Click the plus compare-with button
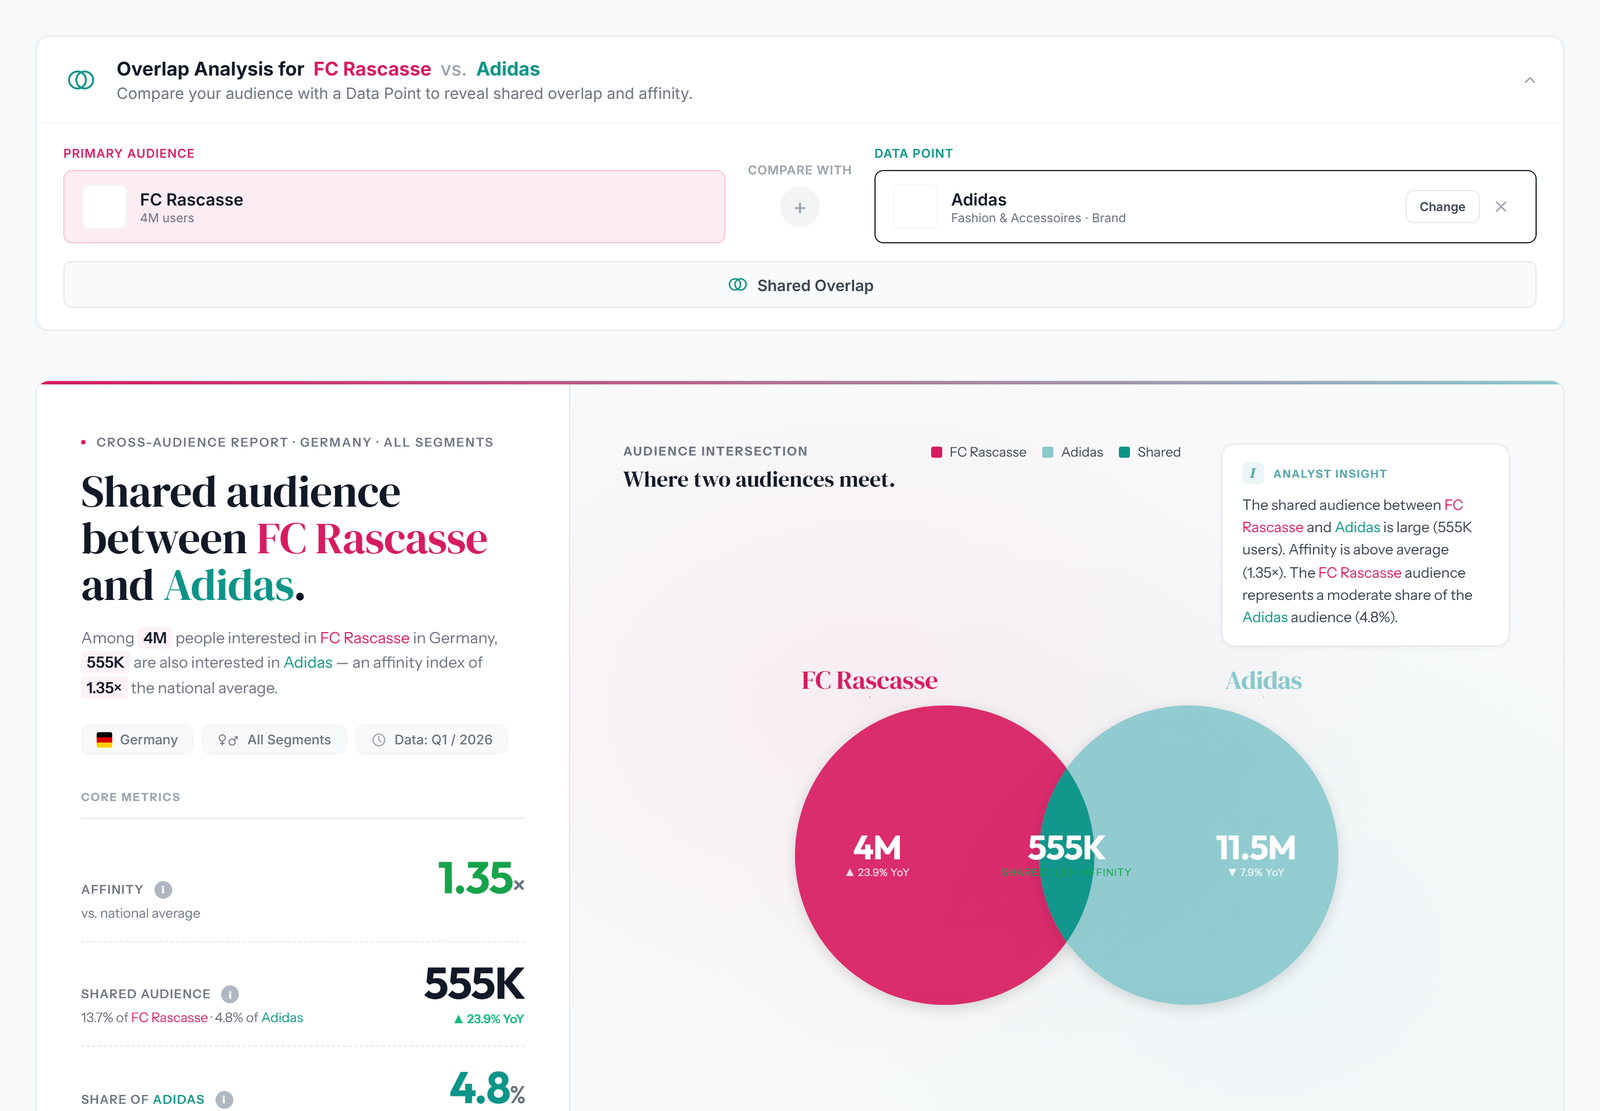This screenshot has height=1111, width=1600. (x=800, y=207)
